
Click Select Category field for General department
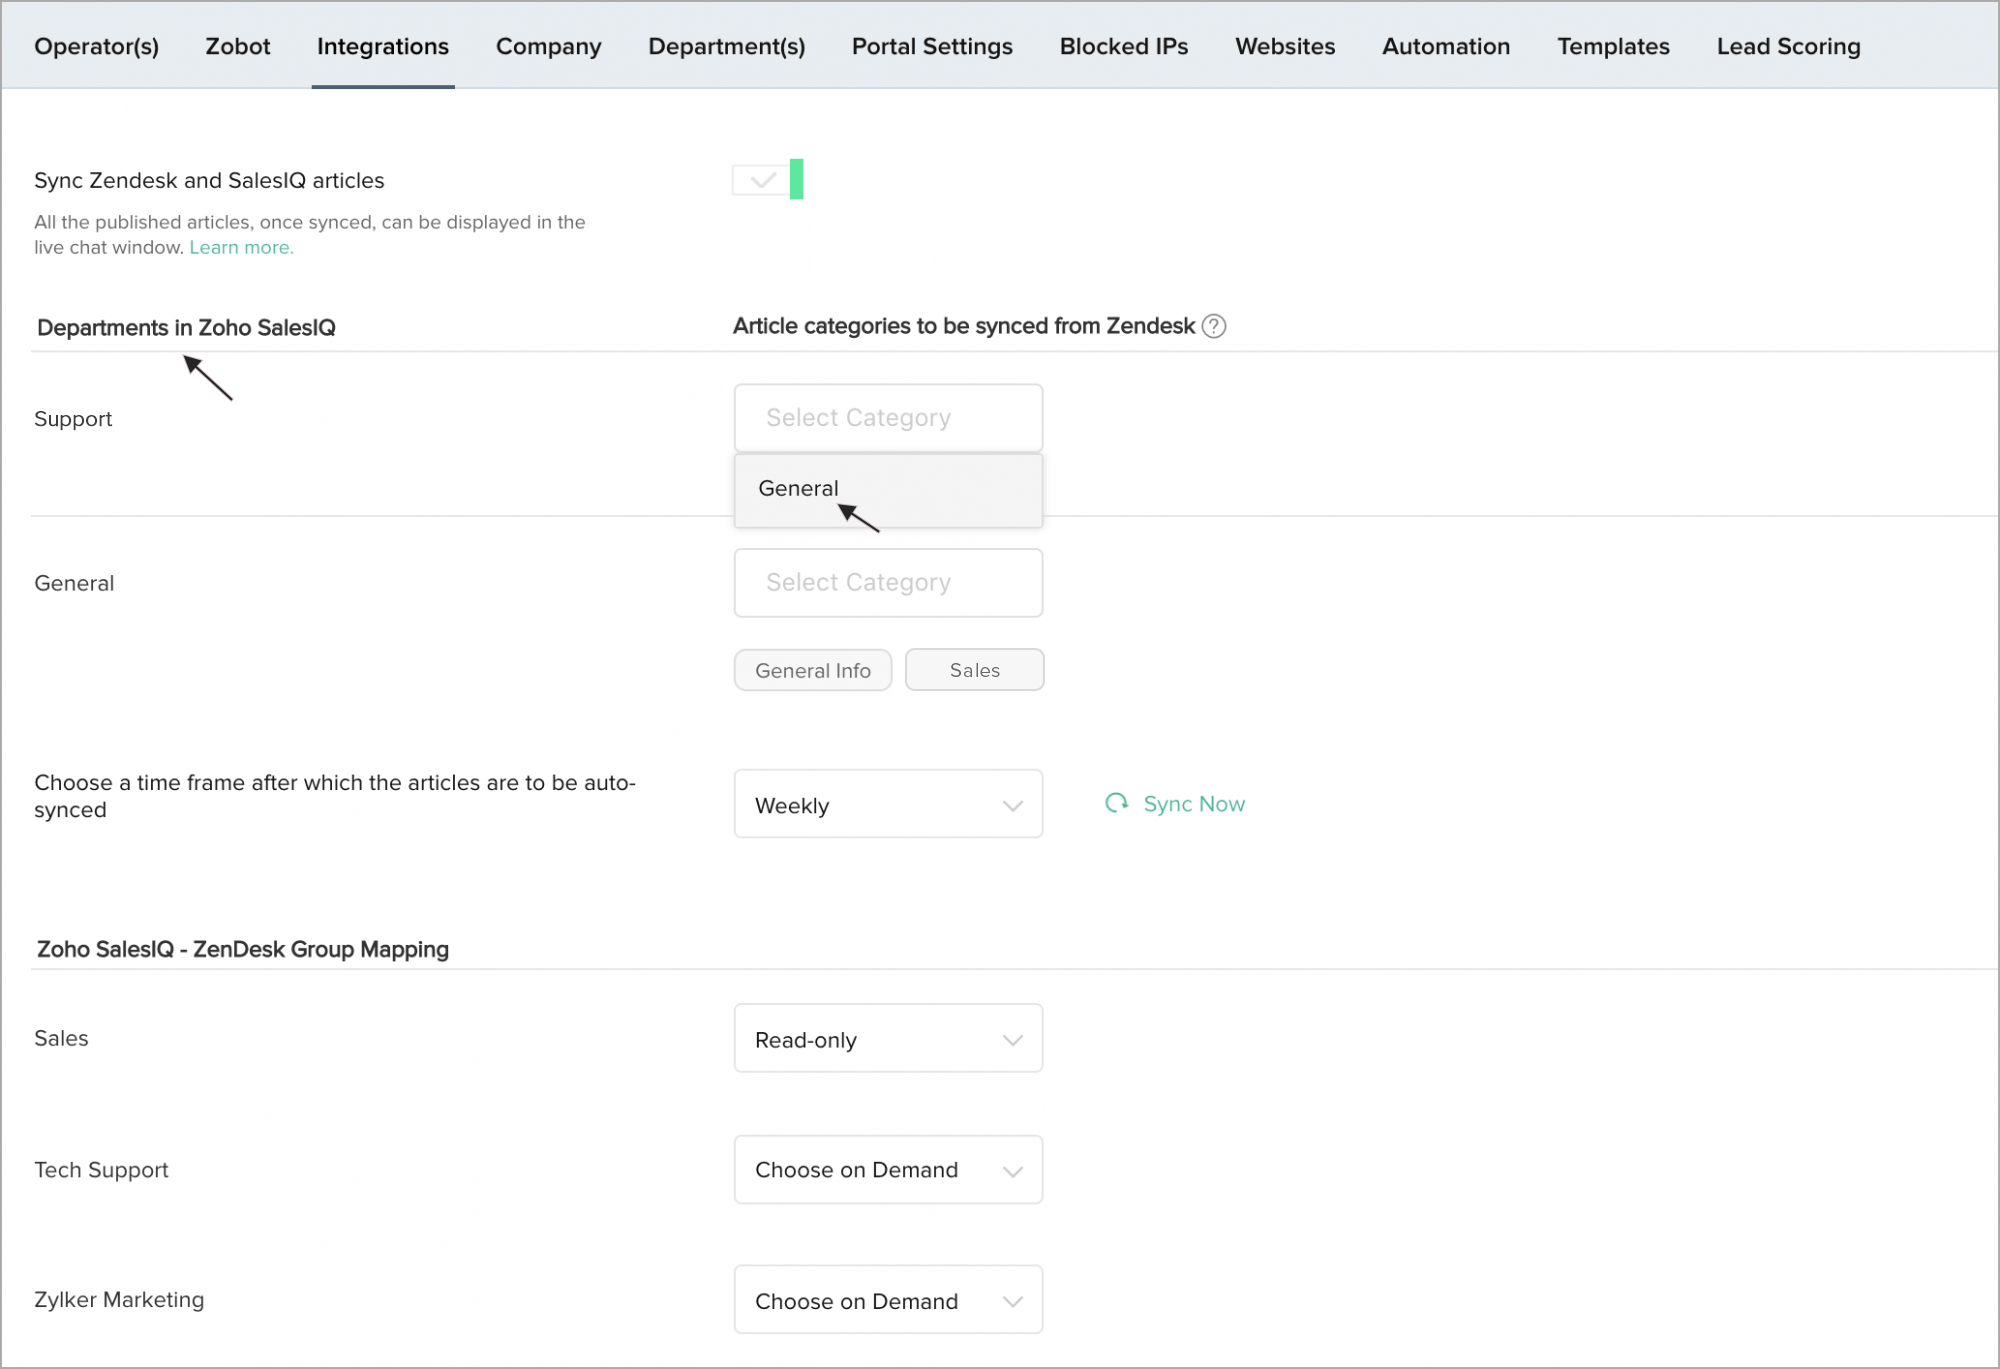click(888, 583)
